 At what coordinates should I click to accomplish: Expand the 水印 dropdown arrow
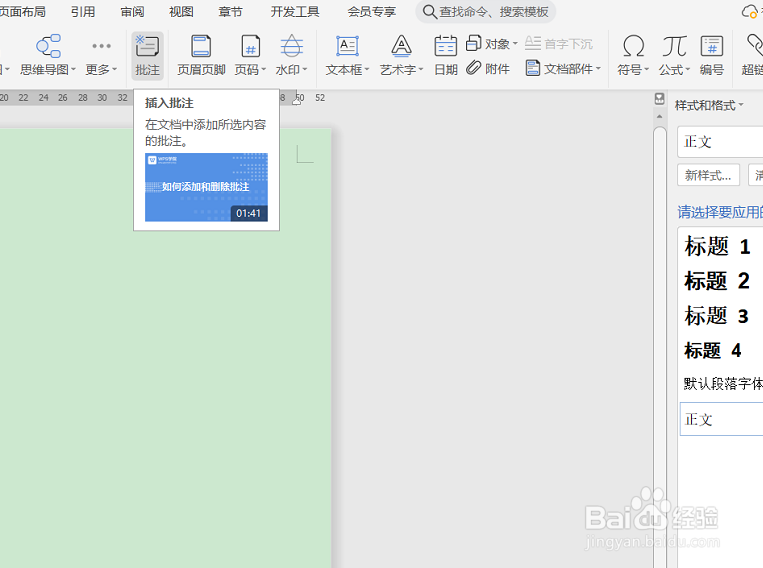pos(305,70)
